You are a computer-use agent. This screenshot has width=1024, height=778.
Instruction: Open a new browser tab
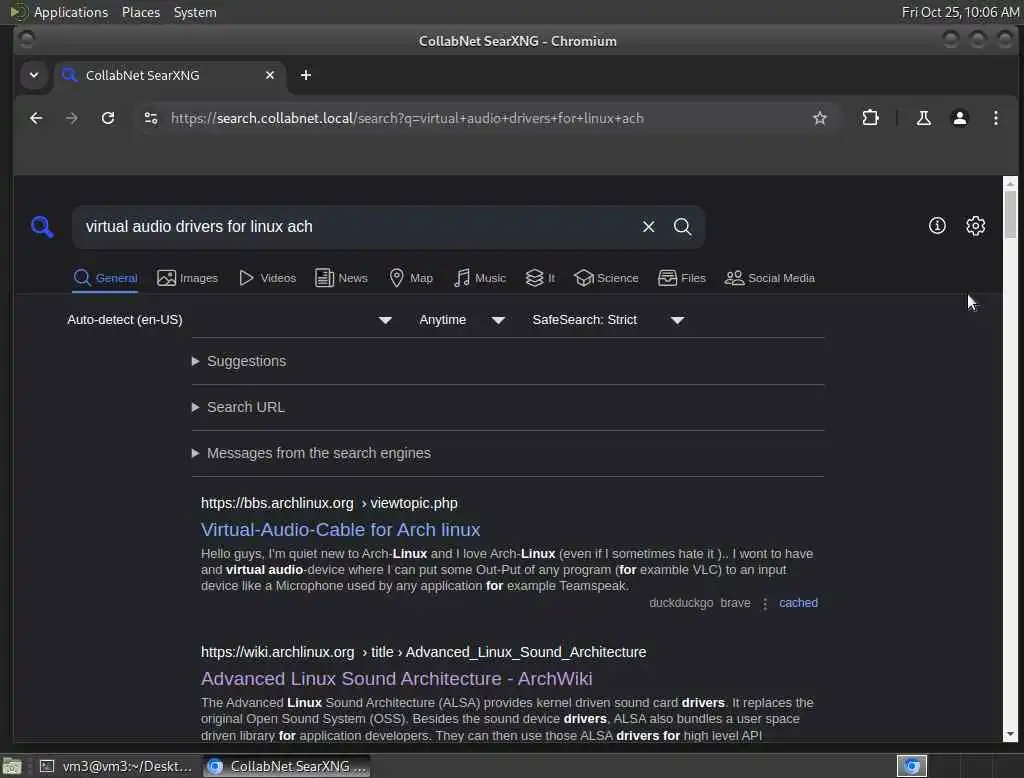[306, 75]
